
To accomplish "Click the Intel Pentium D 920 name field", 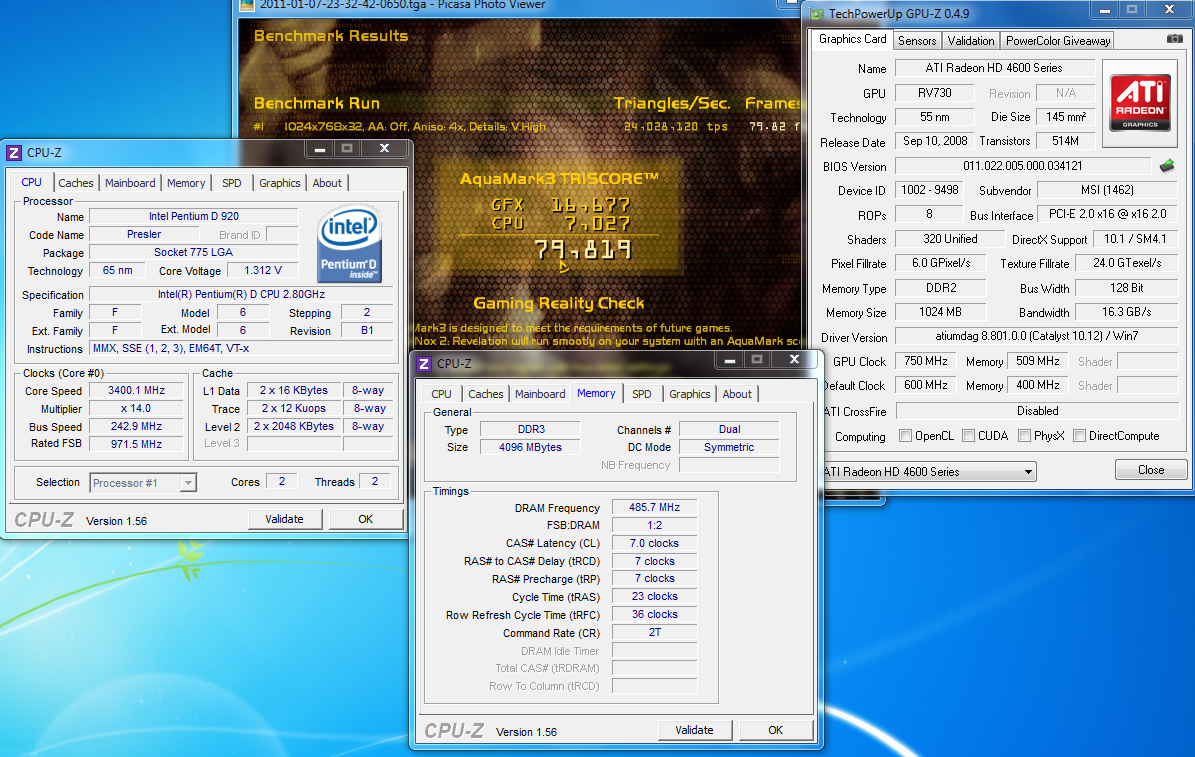I will coord(194,217).
